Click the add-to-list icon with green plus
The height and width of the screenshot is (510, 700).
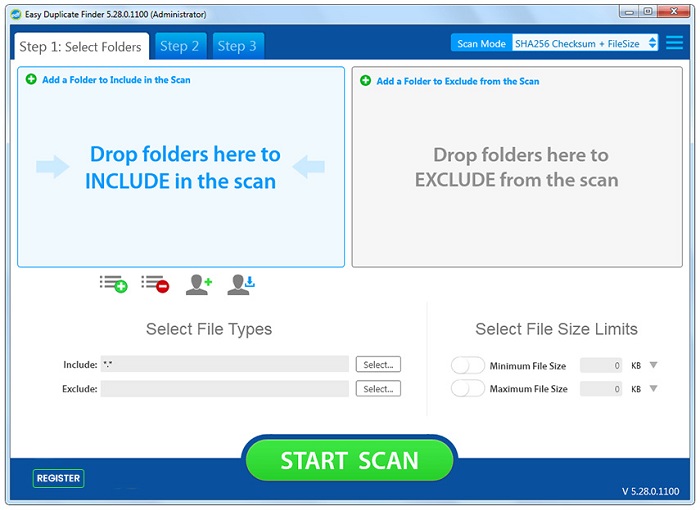113,284
